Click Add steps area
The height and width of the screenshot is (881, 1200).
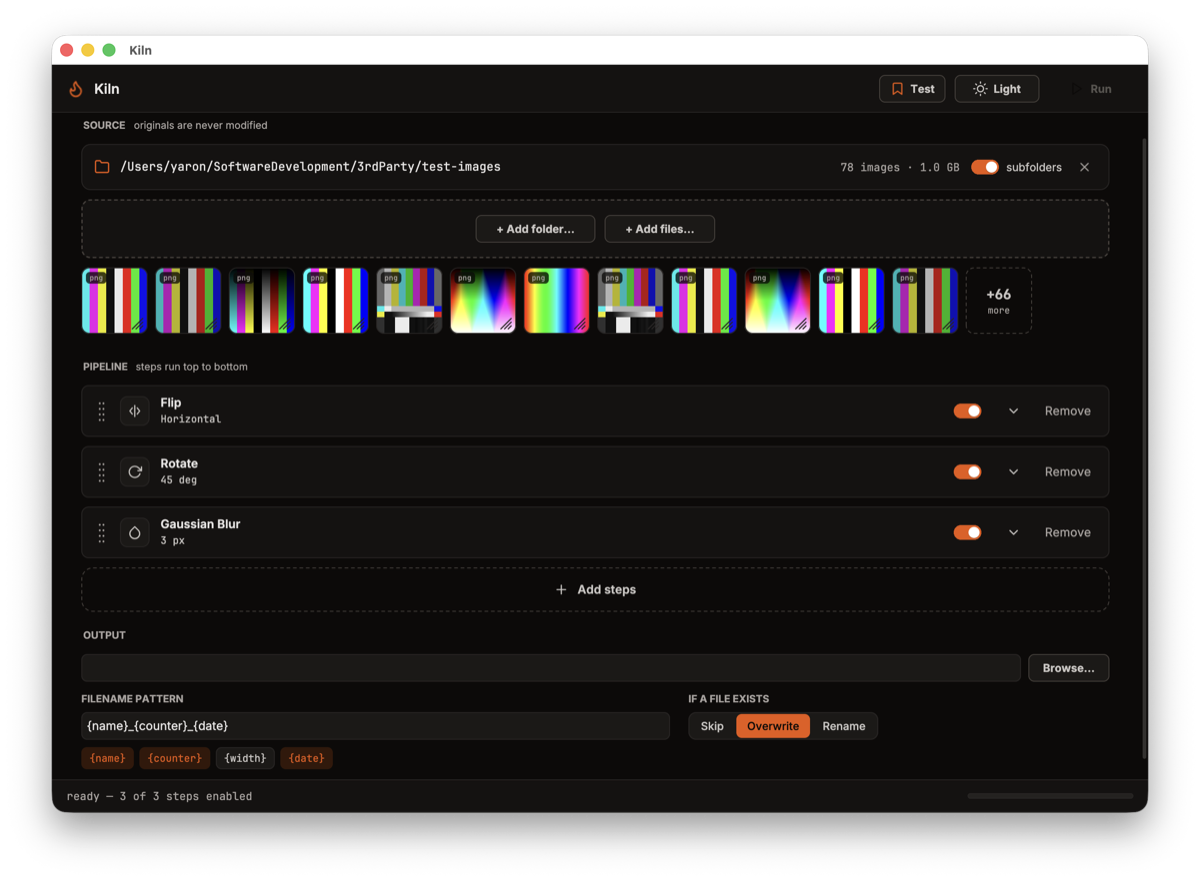tap(595, 590)
